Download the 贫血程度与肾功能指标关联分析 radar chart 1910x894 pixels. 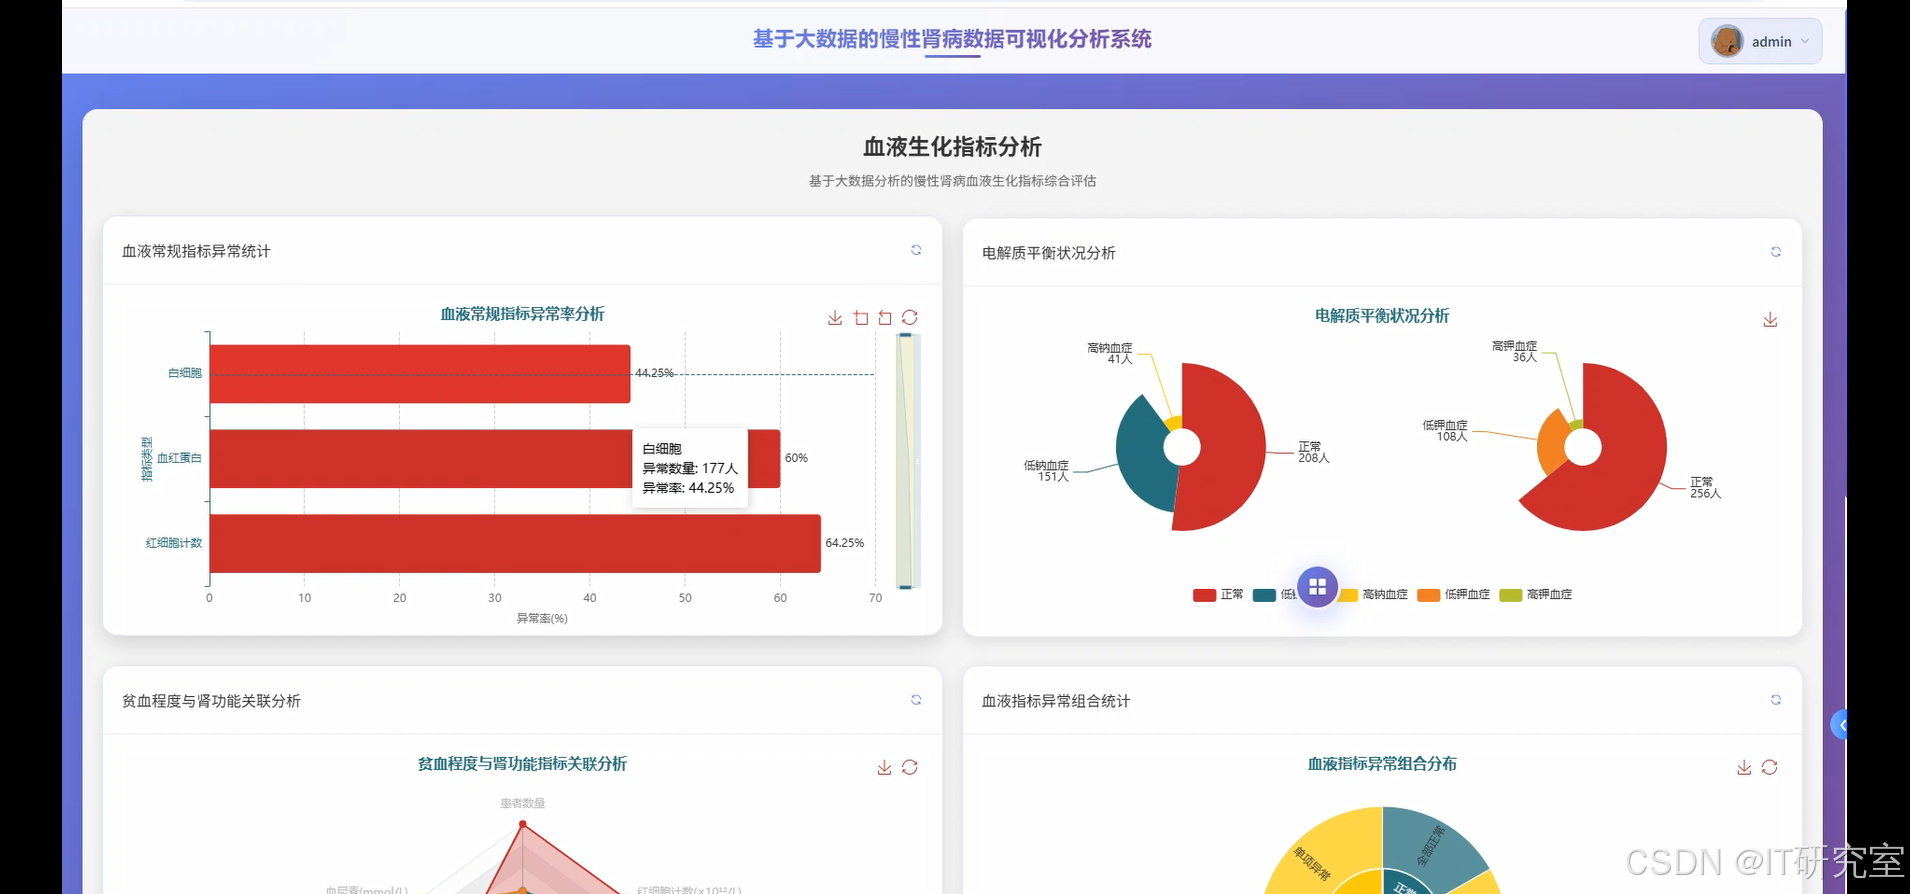(884, 767)
